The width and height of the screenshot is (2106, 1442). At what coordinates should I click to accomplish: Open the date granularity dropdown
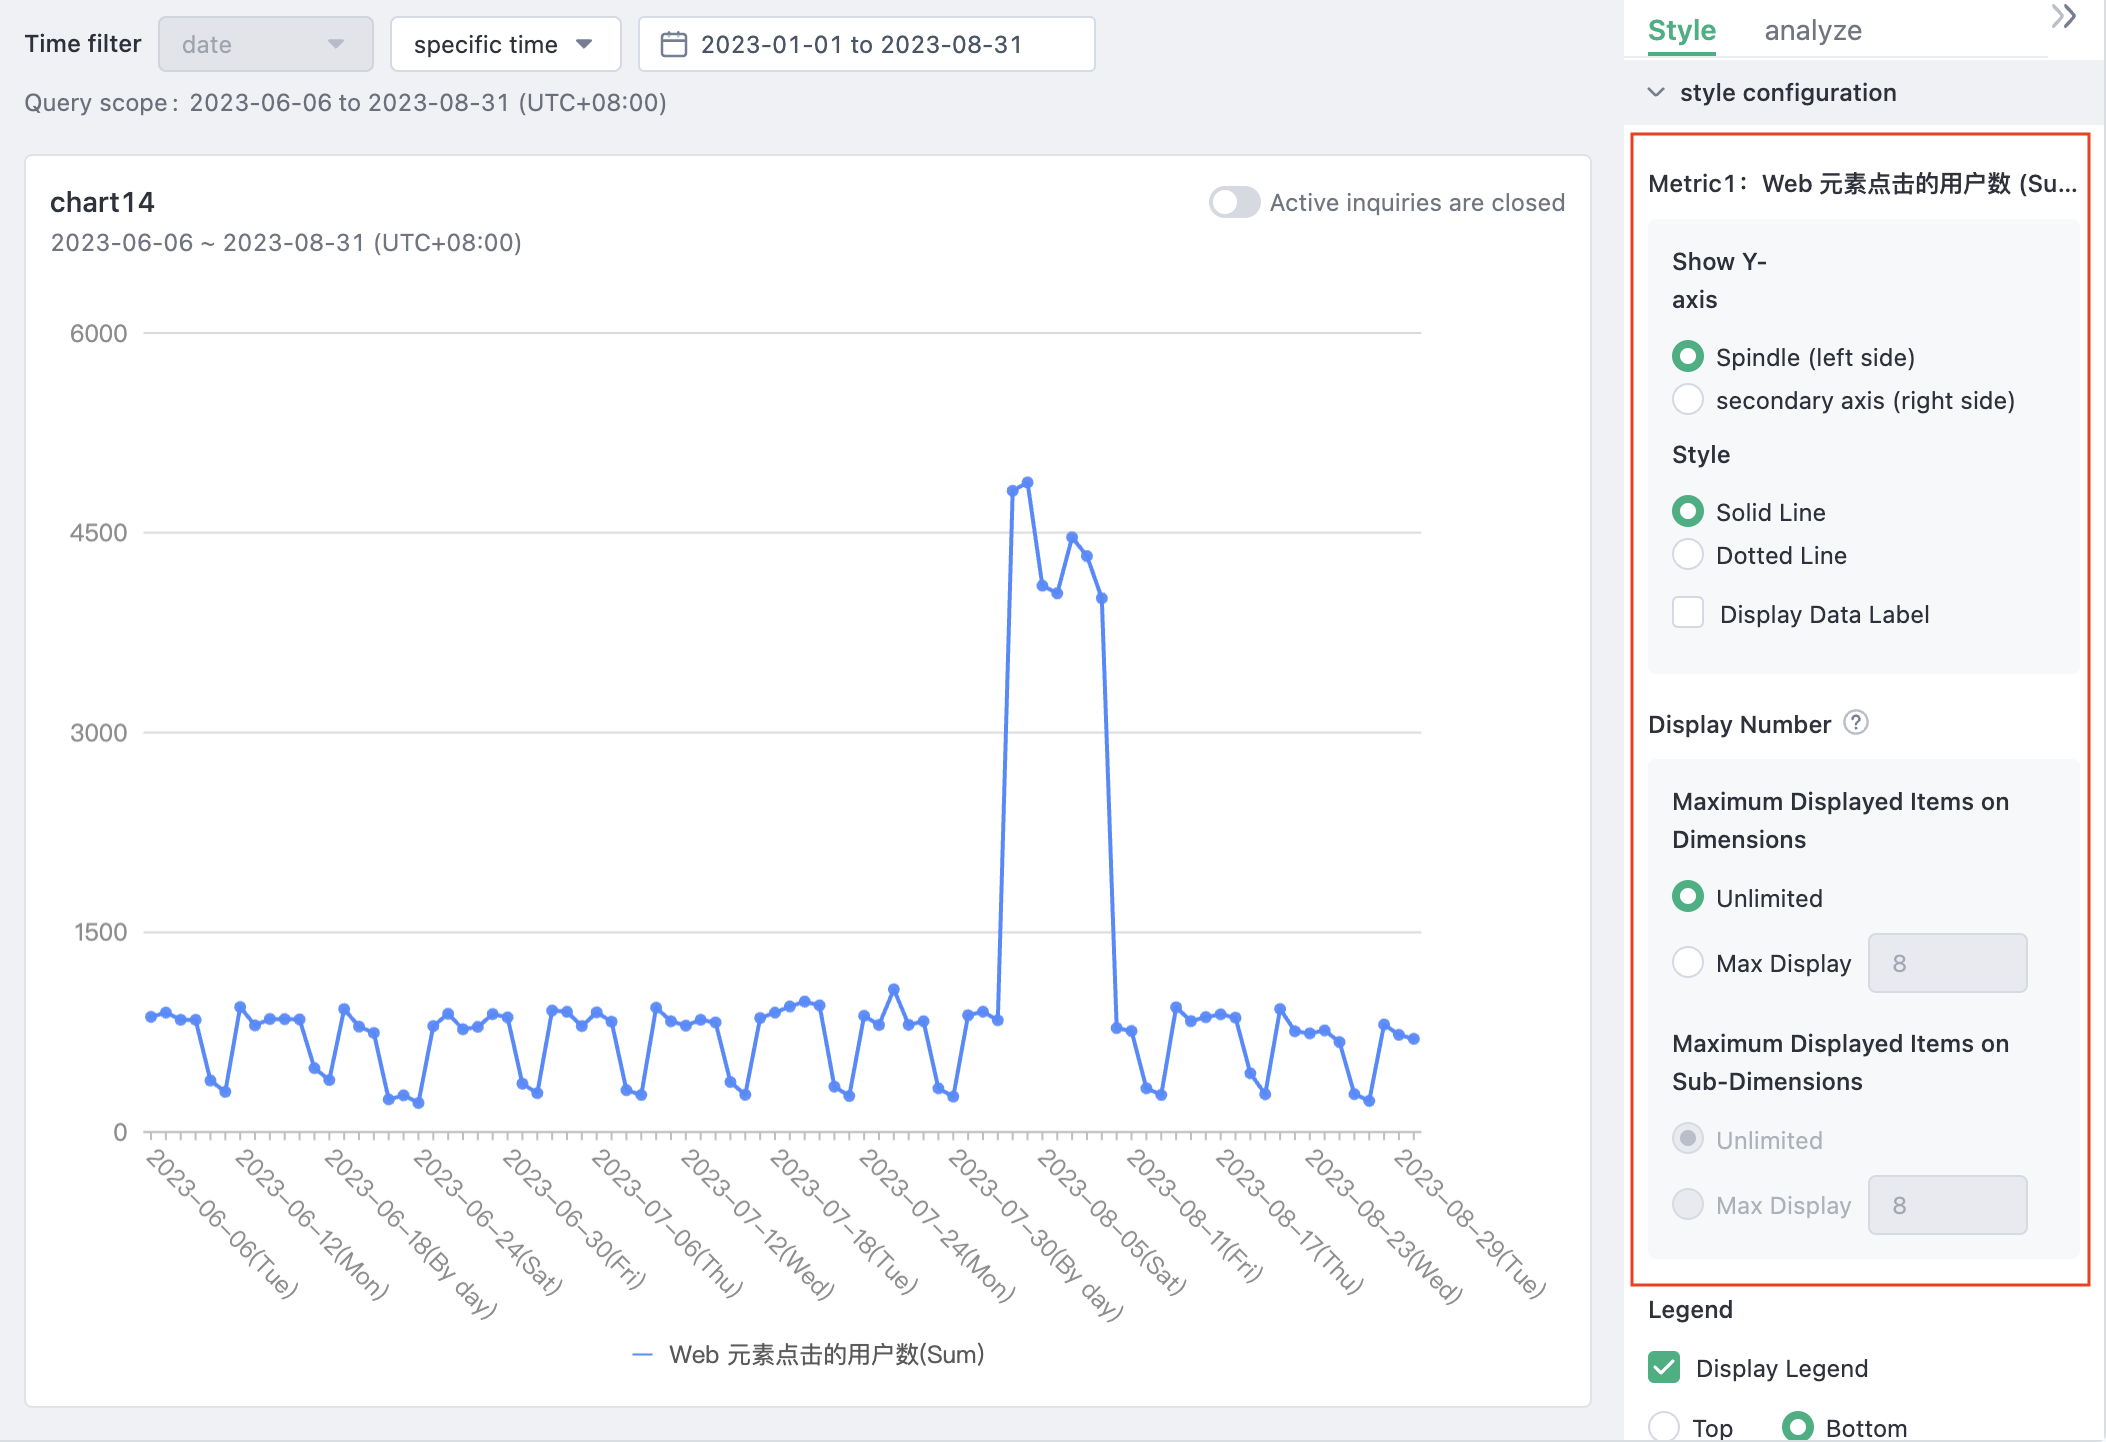coord(265,43)
